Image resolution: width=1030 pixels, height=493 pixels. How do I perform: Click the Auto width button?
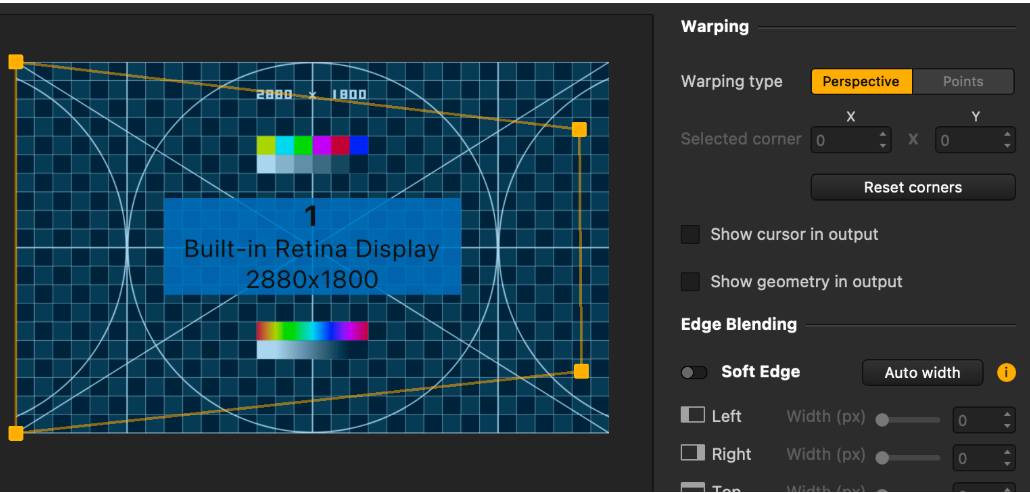(922, 372)
